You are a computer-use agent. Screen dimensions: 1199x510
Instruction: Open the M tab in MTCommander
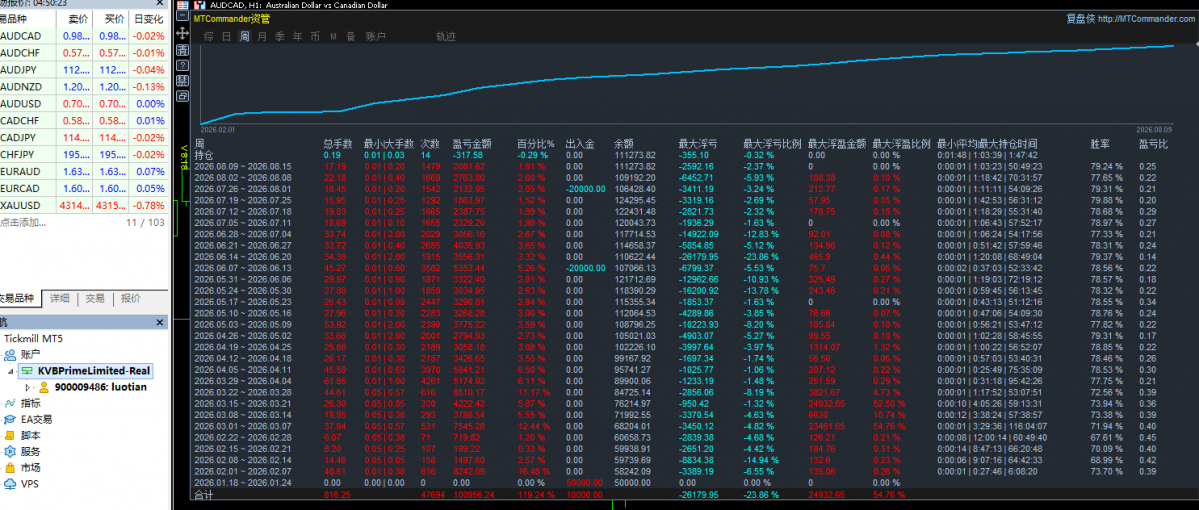[333, 36]
